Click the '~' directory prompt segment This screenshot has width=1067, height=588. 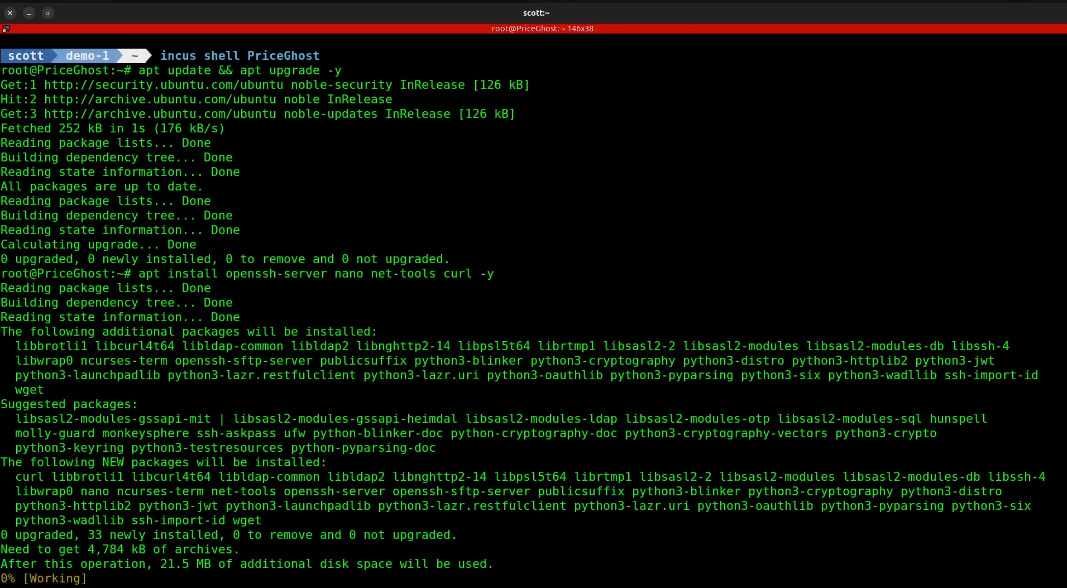tap(133, 56)
